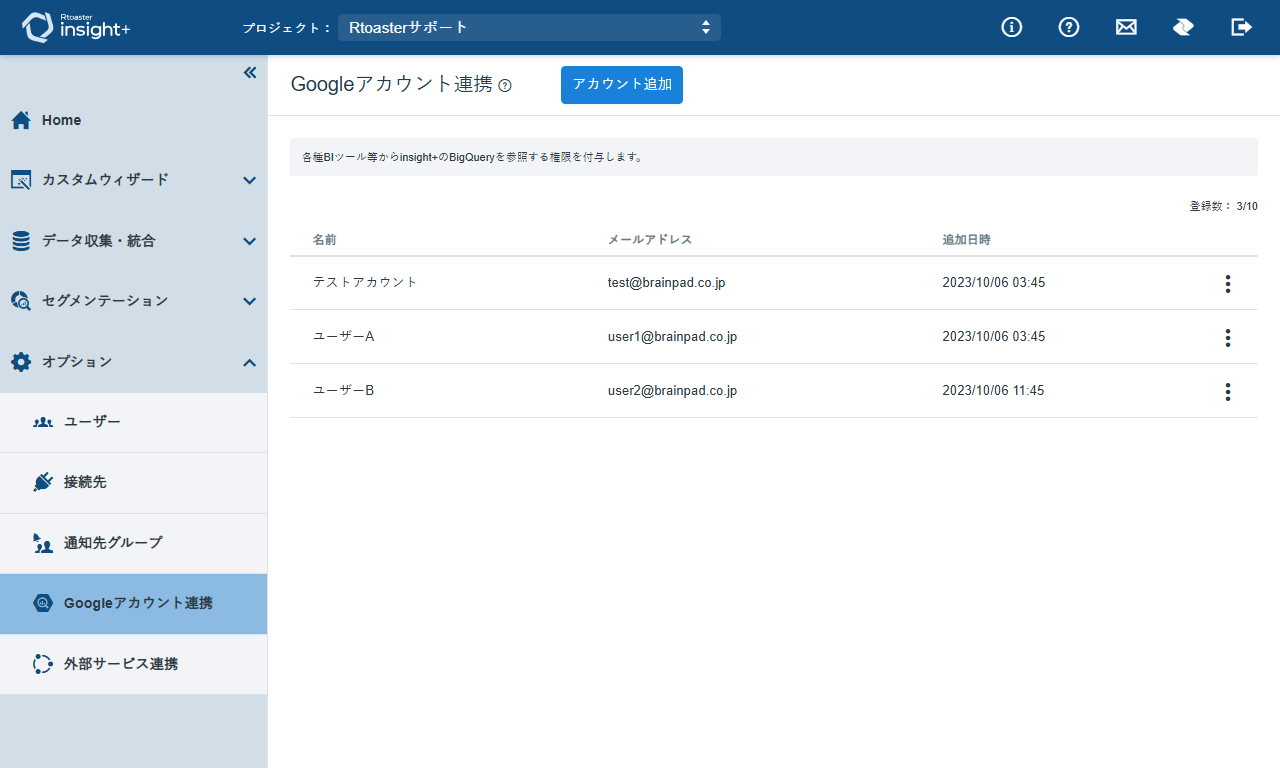The height and width of the screenshot is (768, 1280).
Task: Click the アカウント追加 button
Action: [x=622, y=85]
